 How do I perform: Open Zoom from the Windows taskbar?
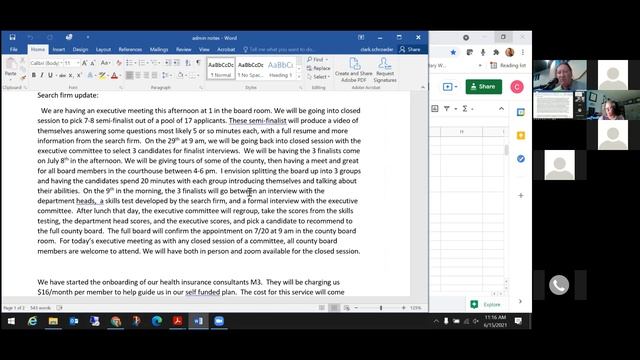point(219,321)
